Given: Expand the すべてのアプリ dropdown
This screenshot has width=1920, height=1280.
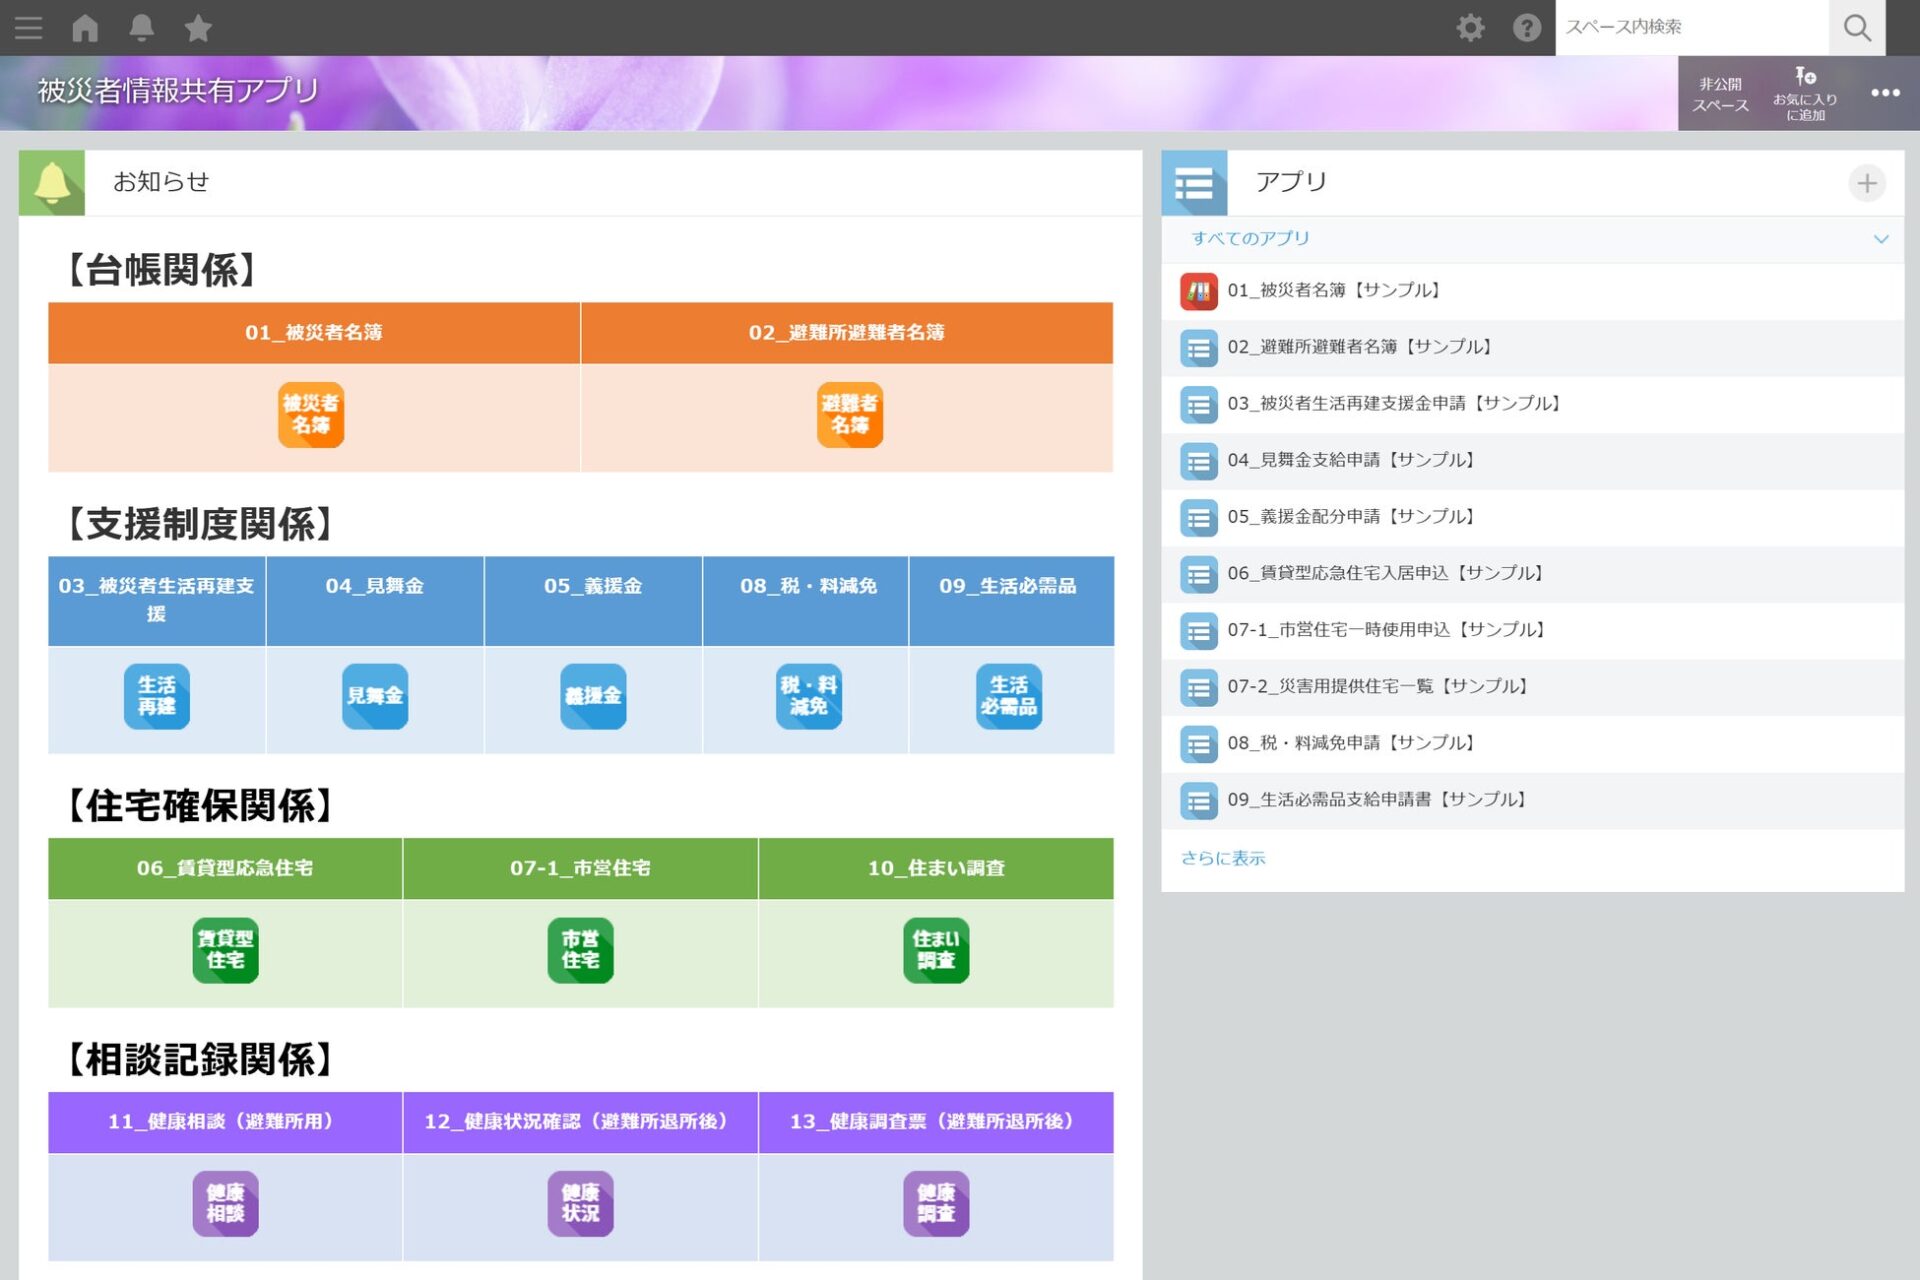Looking at the screenshot, I should (1880, 239).
